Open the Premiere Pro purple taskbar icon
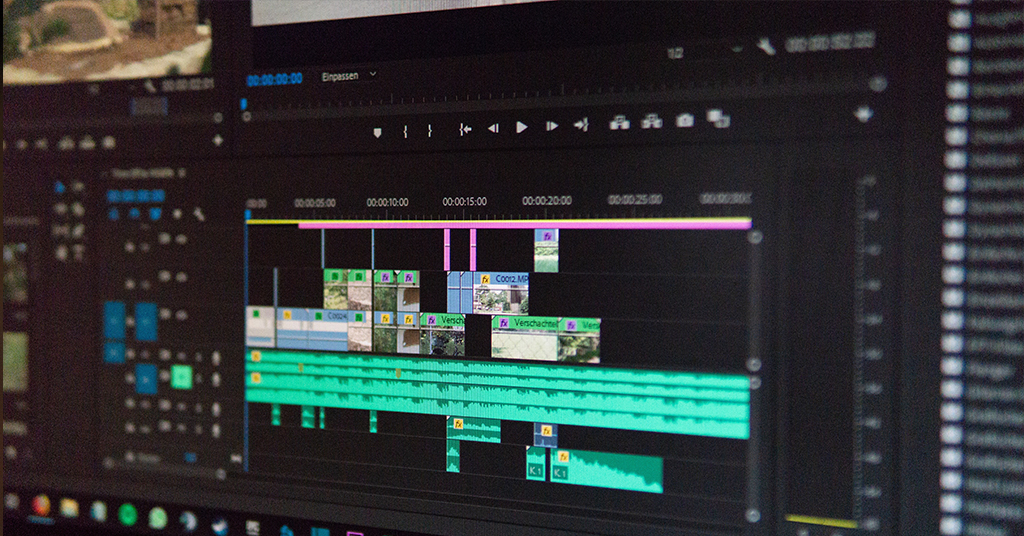This screenshot has width=1024, height=536. tap(353, 533)
